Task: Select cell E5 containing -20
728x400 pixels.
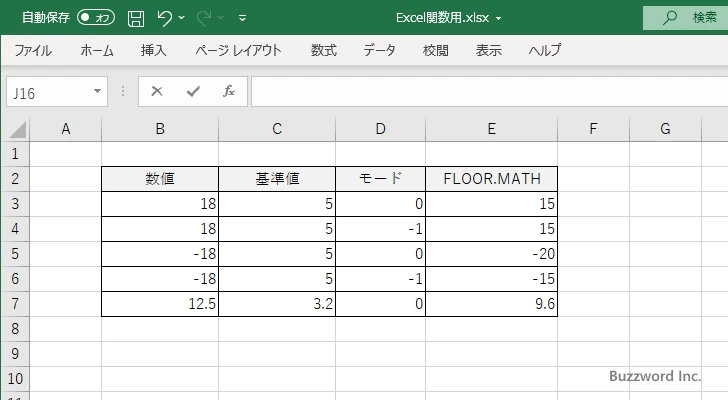Action: [490, 254]
